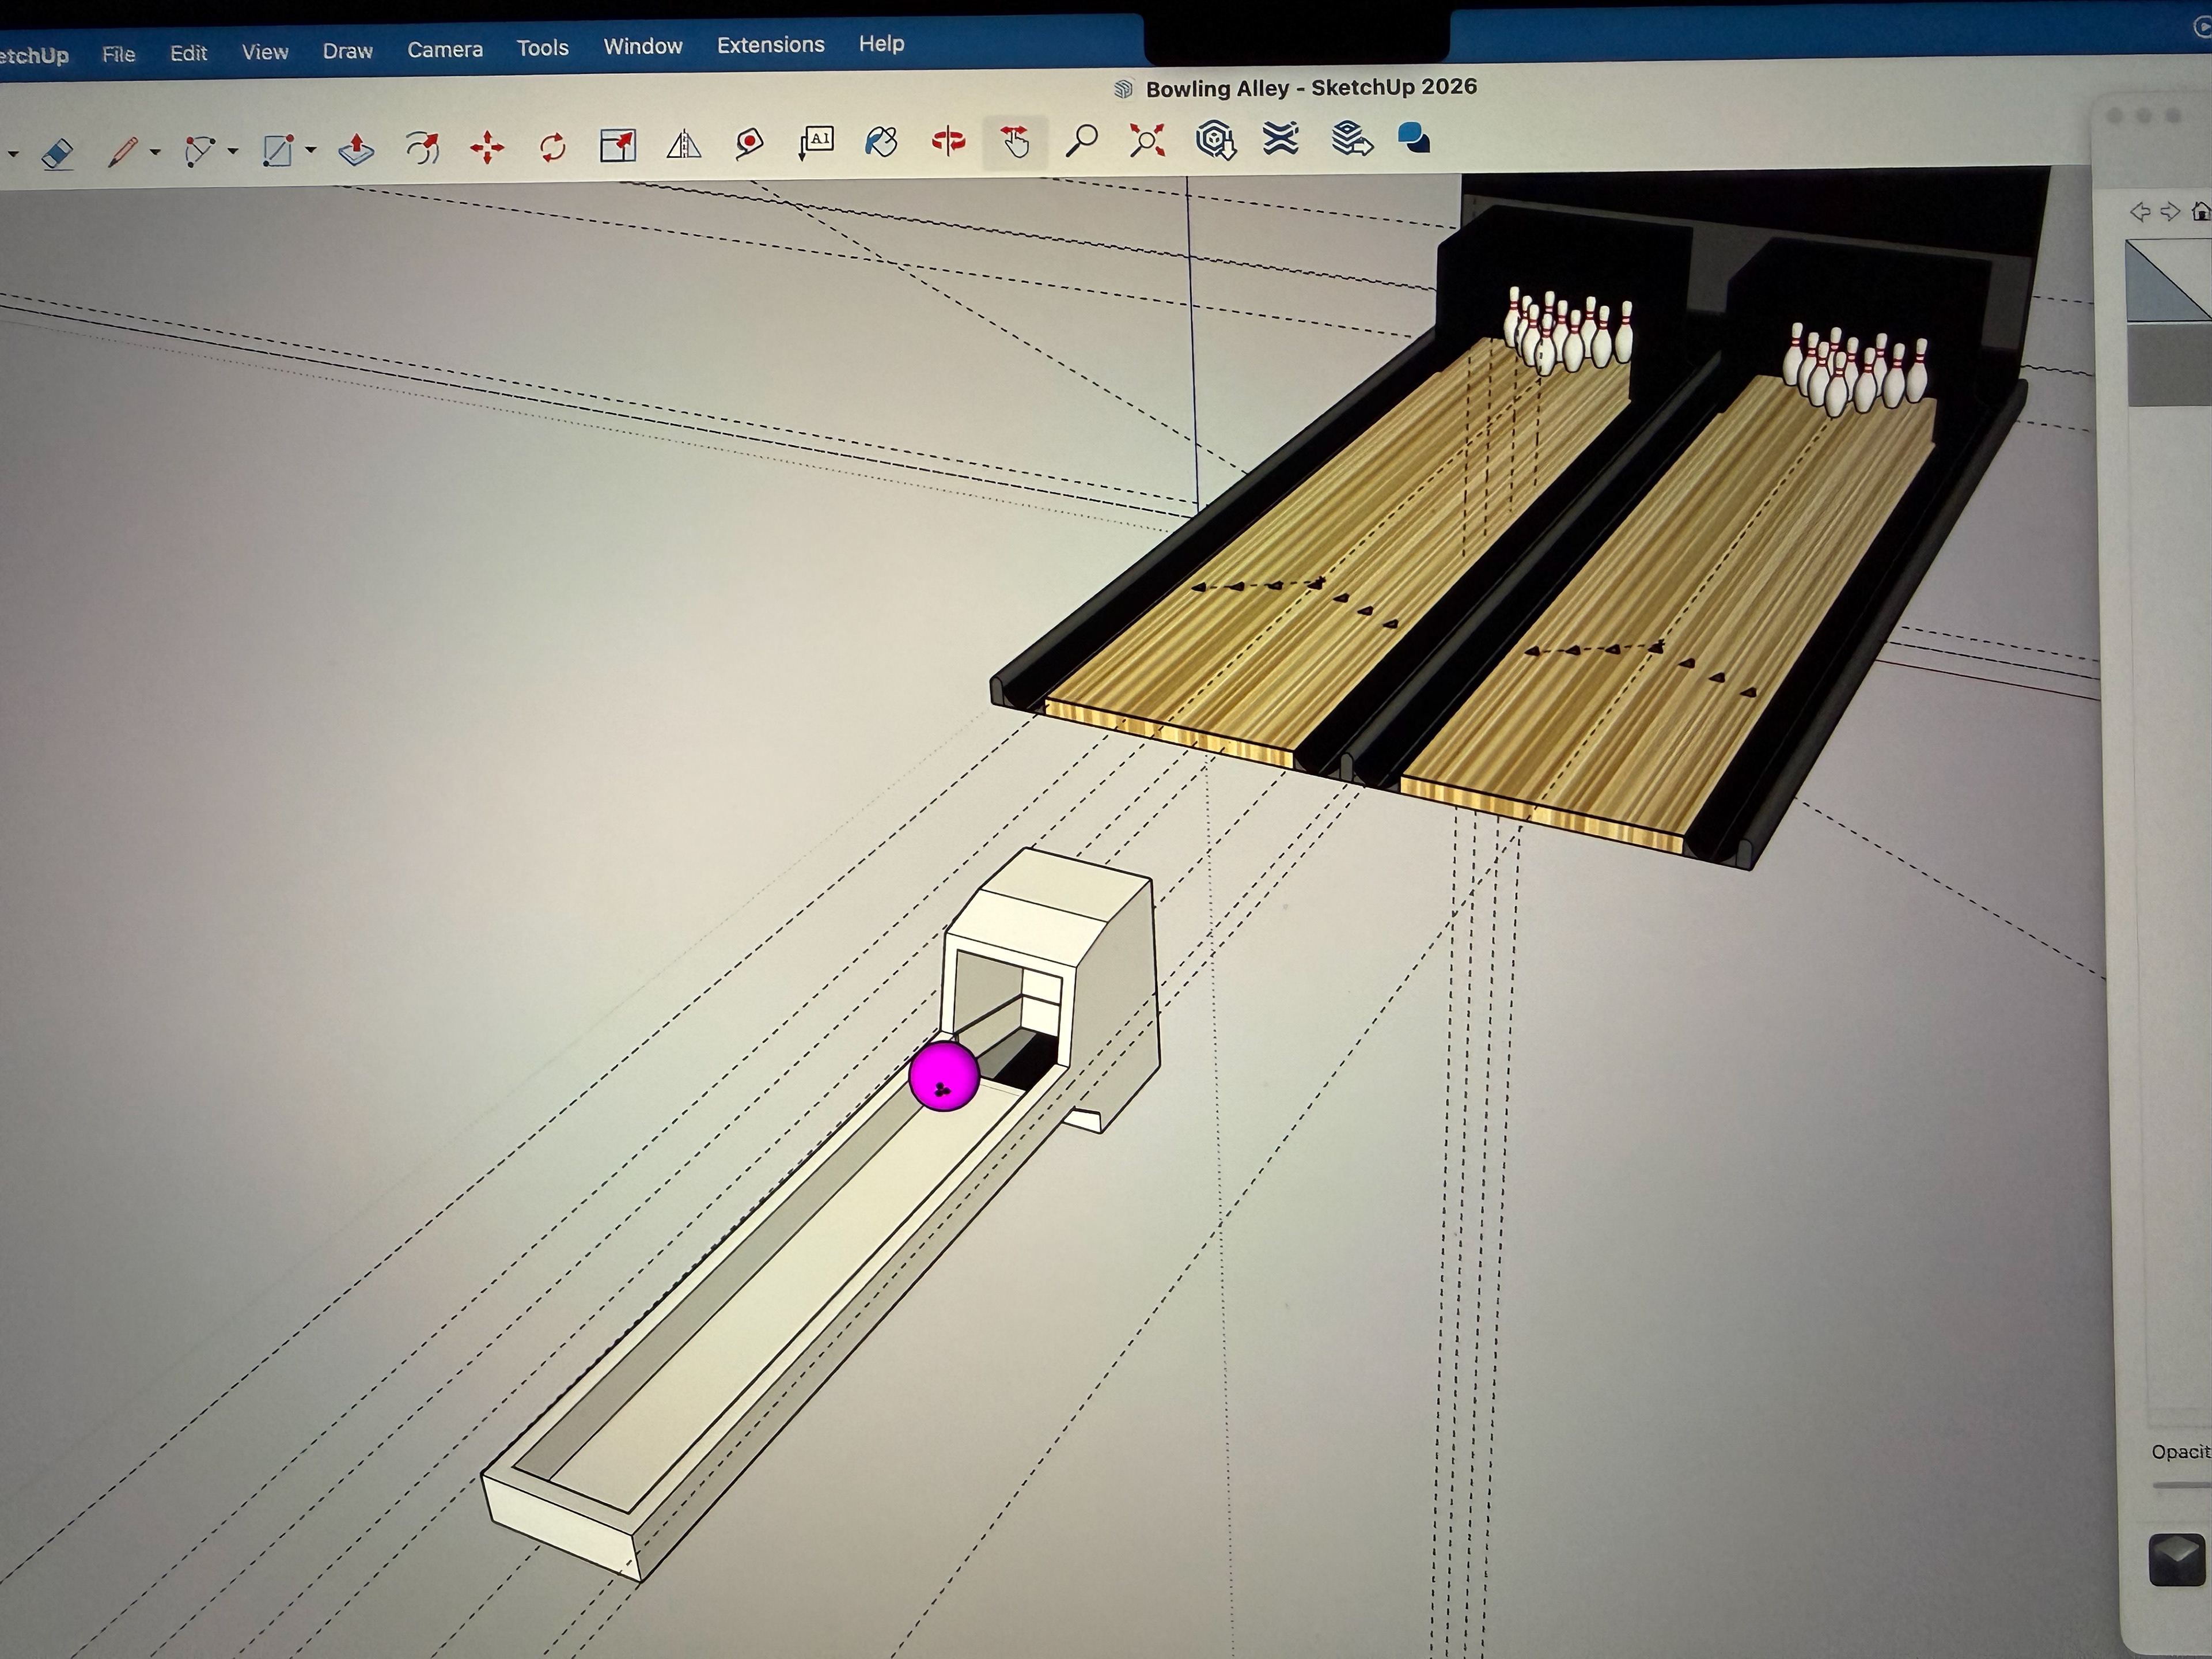Select the Orbit tool
This screenshot has width=2212, height=1659.
point(948,142)
